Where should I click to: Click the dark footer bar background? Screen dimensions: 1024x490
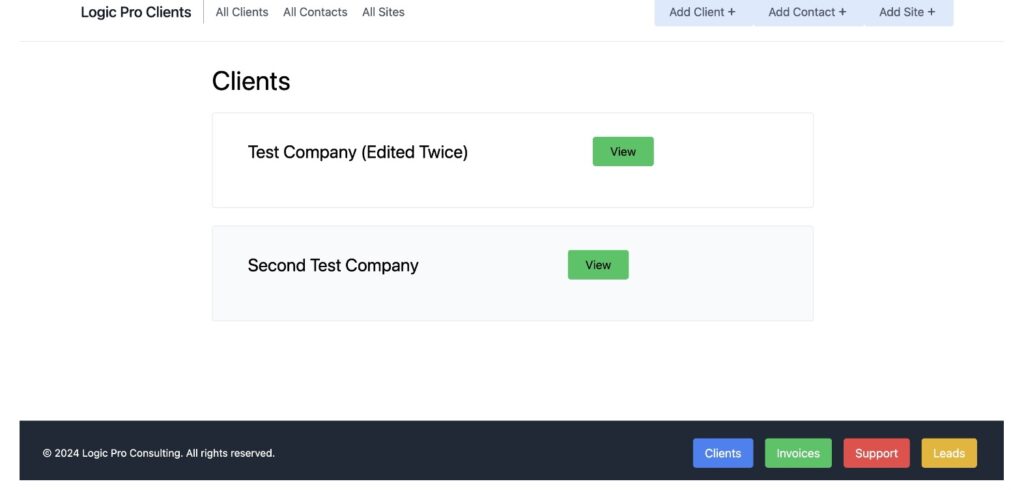(483, 451)
